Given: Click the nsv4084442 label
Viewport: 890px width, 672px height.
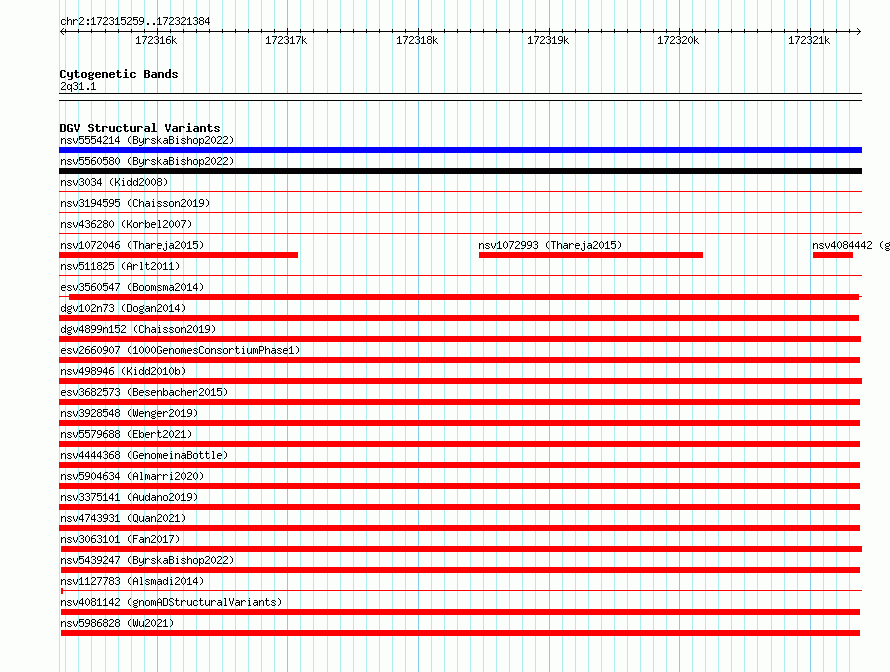Looking at the screenshot, I should point(850,245).
